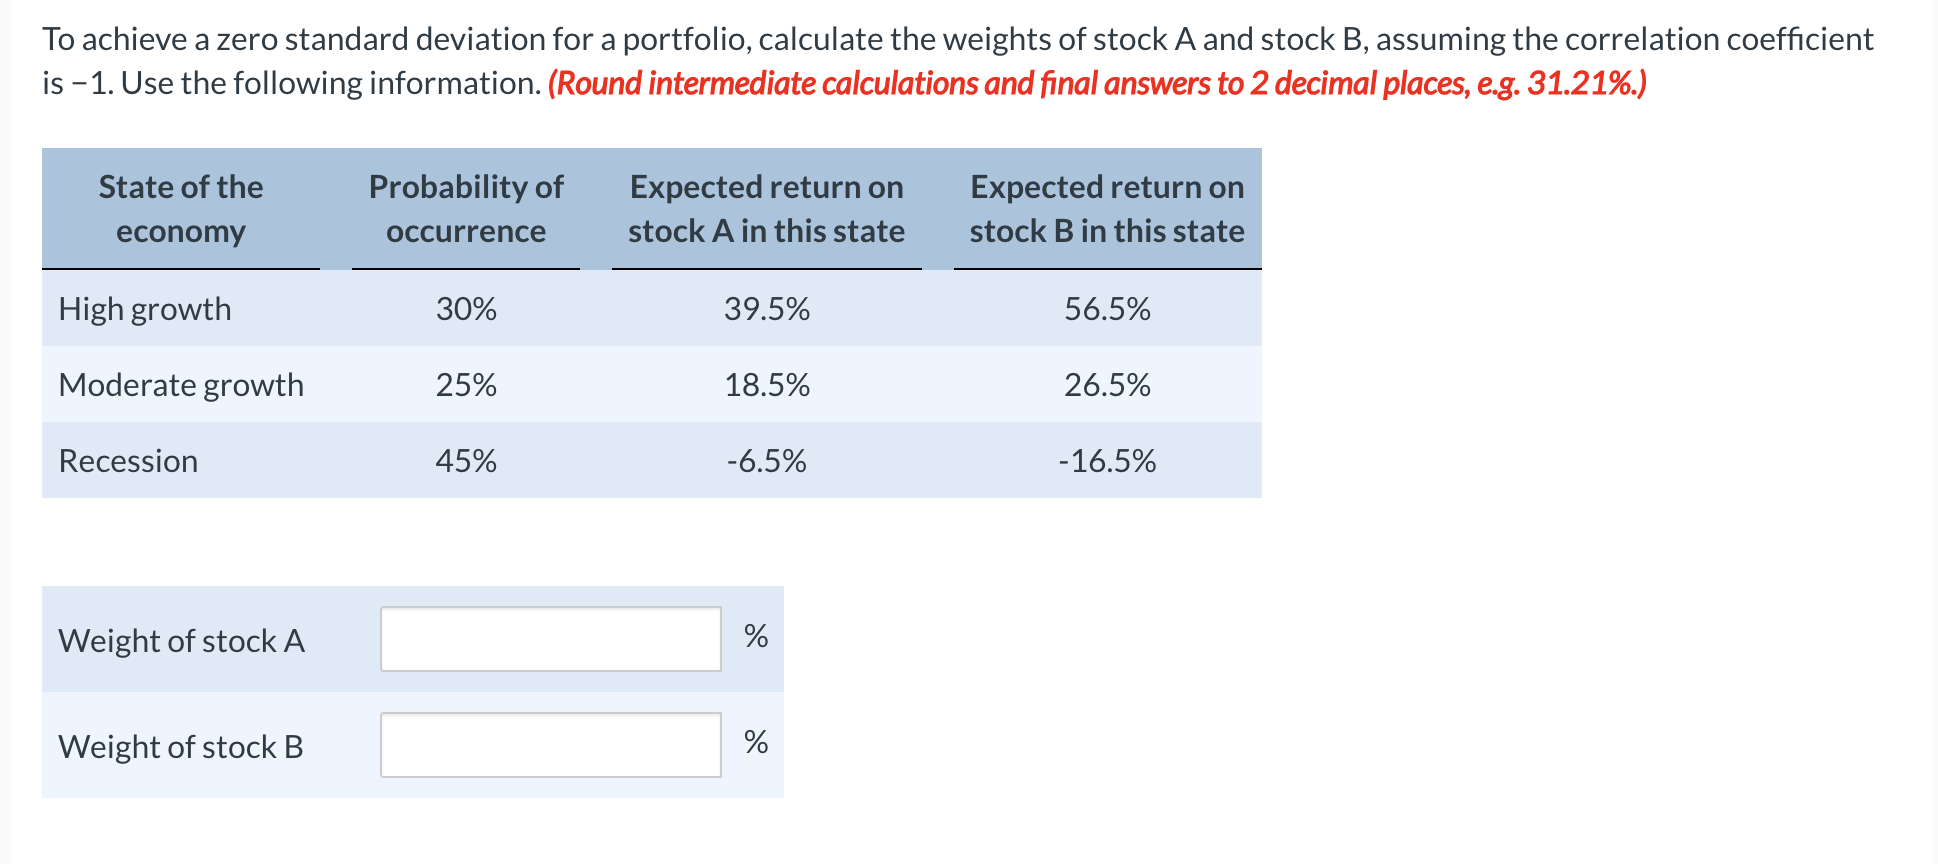The width and height of the screenshot is (1938, 864).
Task: Select the 56.5% stock B value
Action: (x=1106, y=309)
